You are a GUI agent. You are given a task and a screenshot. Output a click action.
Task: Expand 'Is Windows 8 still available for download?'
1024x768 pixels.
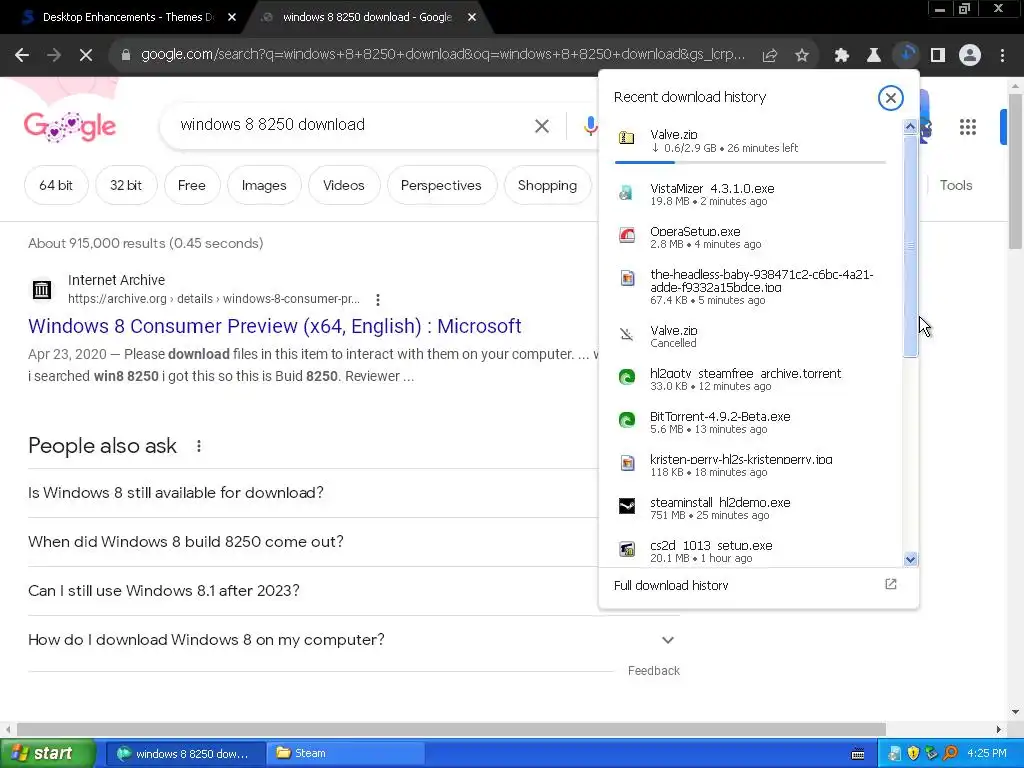click(x=313, y=493)
